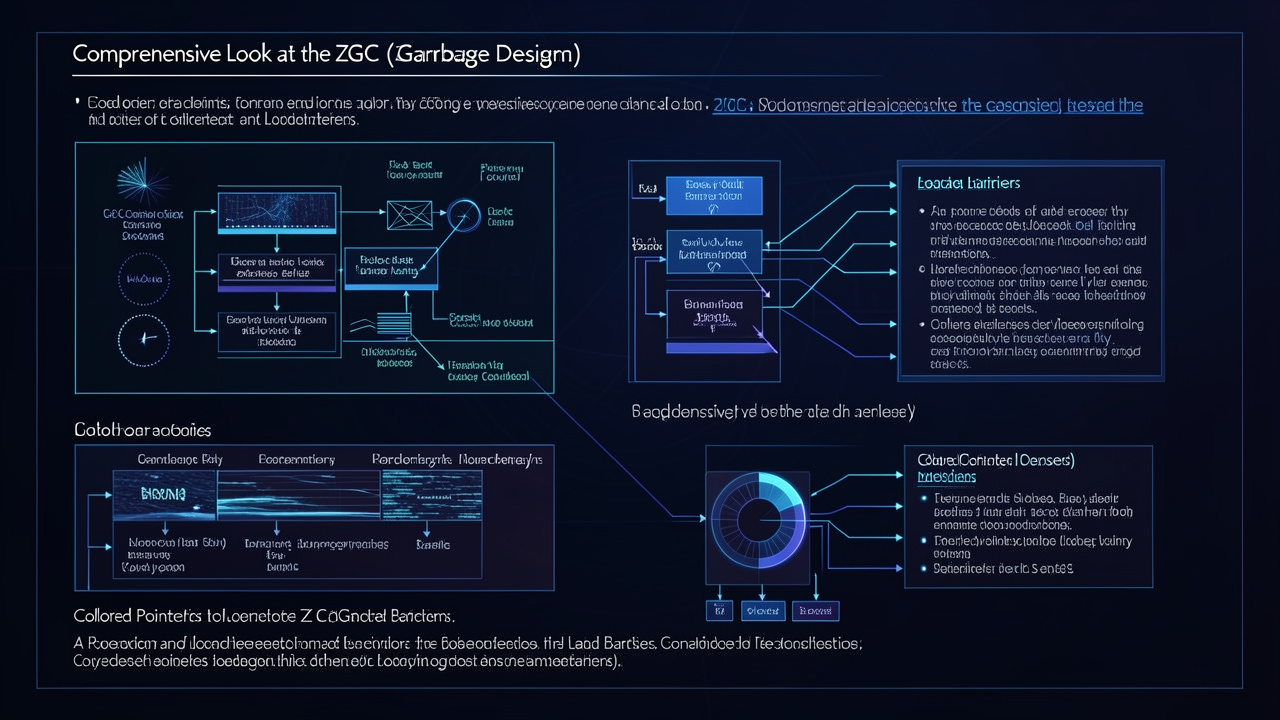Click the smallest box under the donut chart
The image size is (1280, 720).
point(719,610)
